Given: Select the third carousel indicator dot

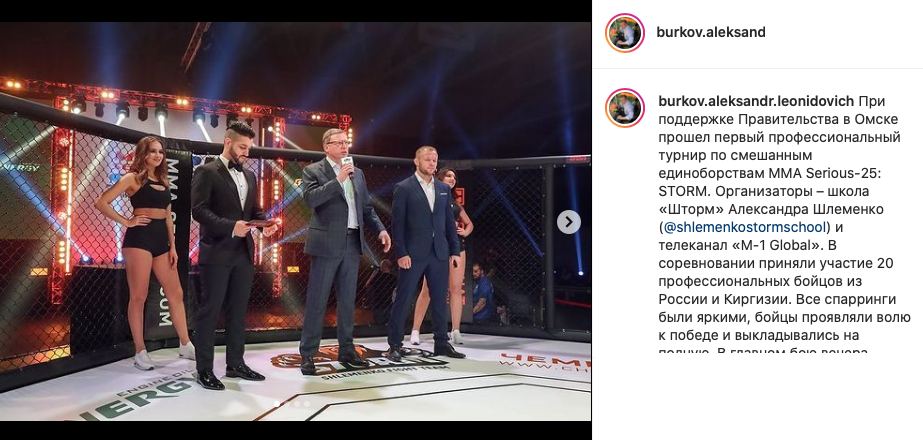Looking at the screenshot, I should pyautogui.click(x=297, y=404).
